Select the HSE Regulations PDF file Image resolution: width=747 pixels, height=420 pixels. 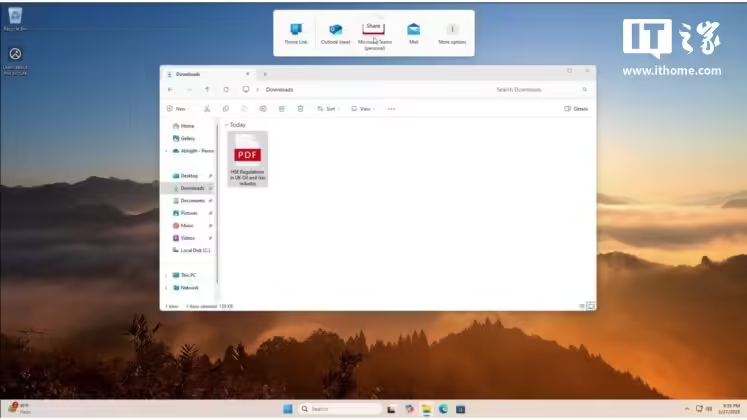[247, 160]
